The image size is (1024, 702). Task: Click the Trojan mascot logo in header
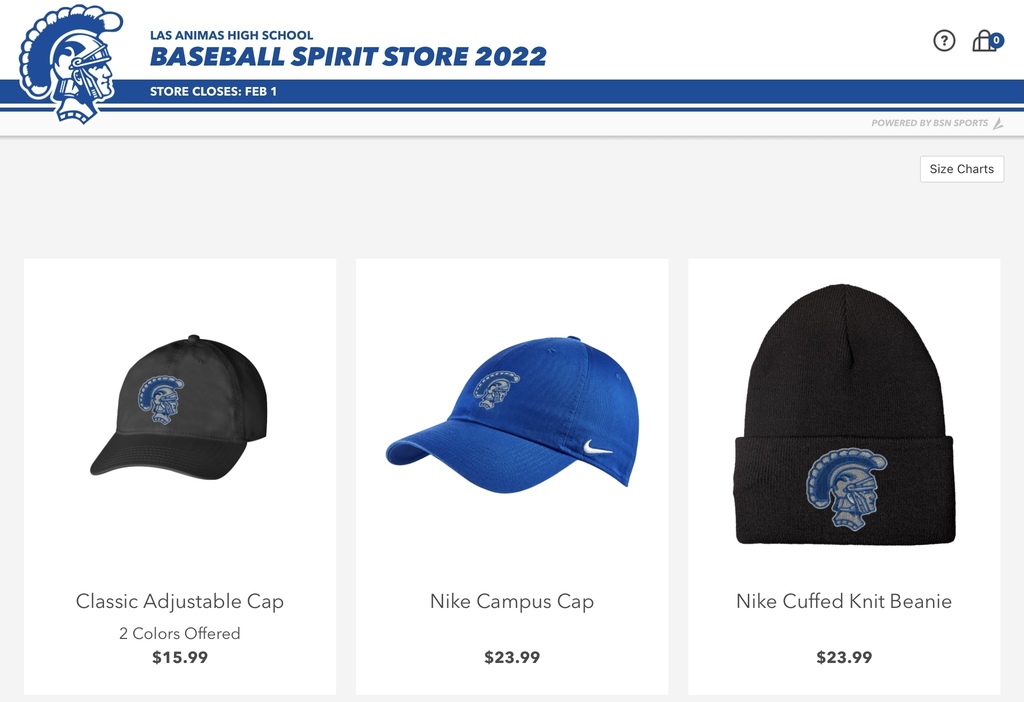click(70, 64)
